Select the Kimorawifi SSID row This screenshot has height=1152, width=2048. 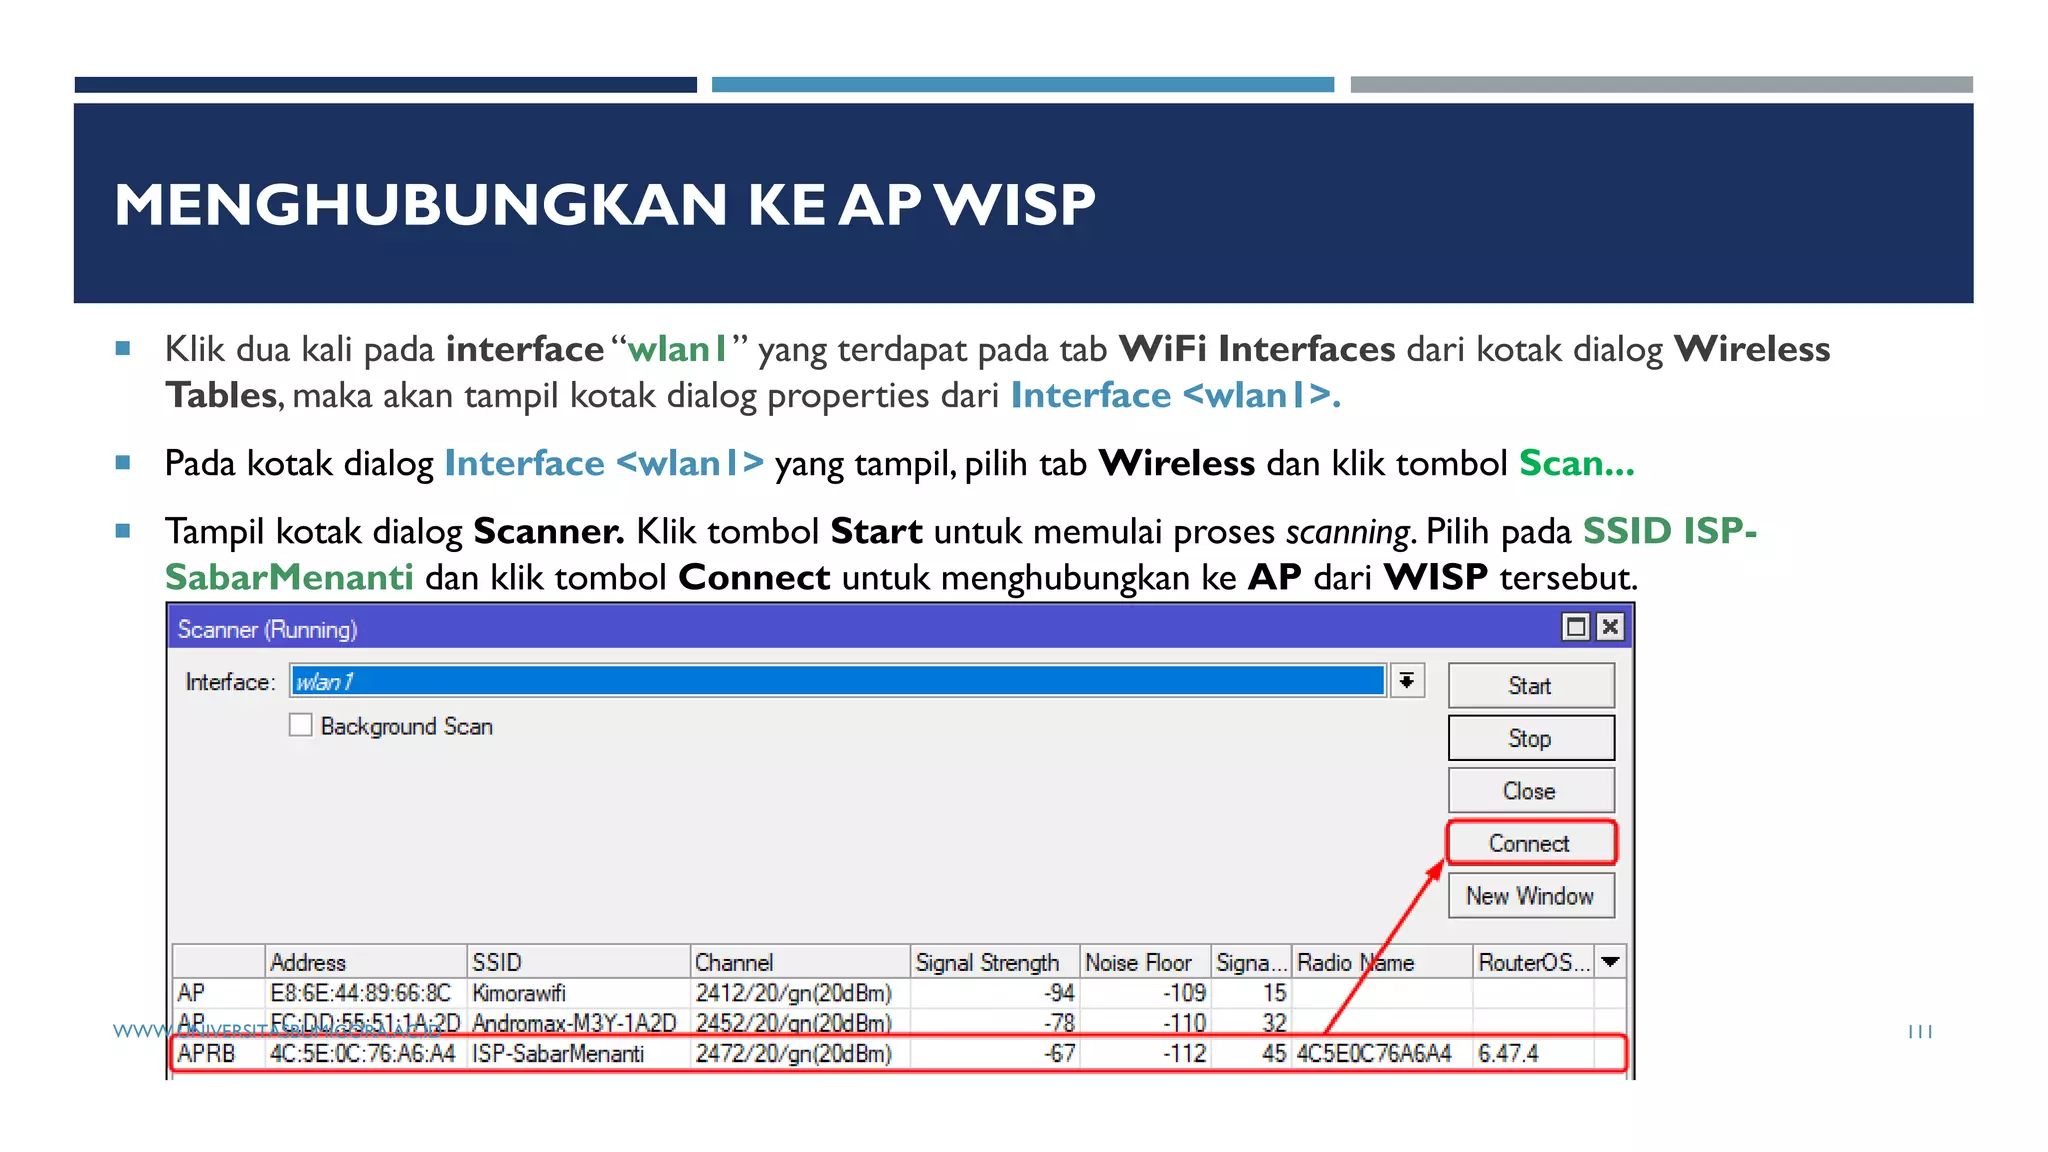coord(898,993)
